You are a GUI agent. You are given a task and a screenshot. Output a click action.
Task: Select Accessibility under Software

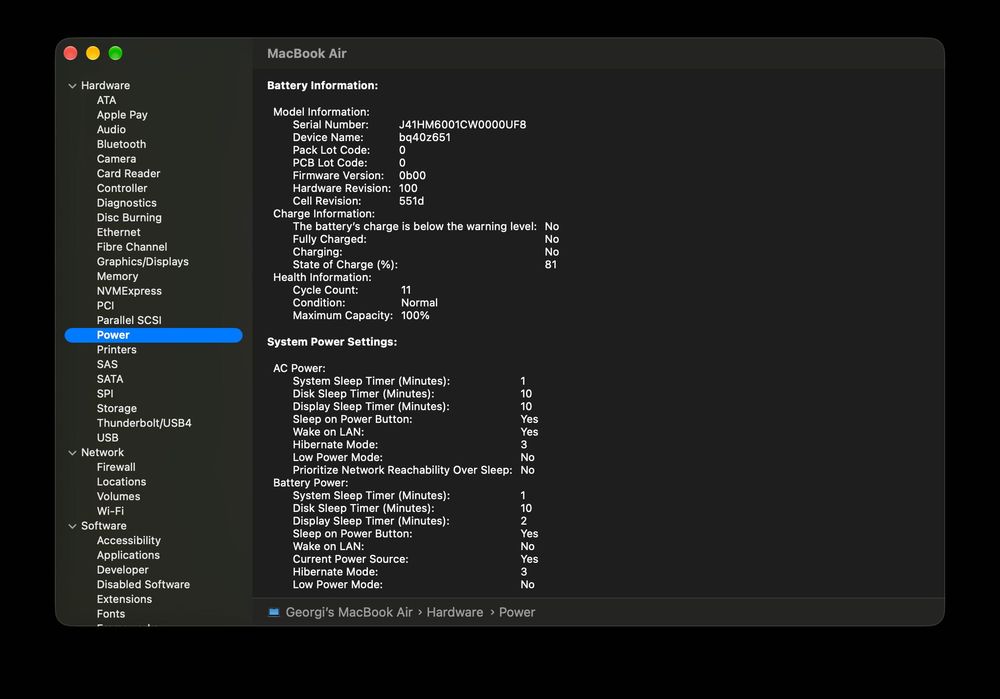point(129,540)
